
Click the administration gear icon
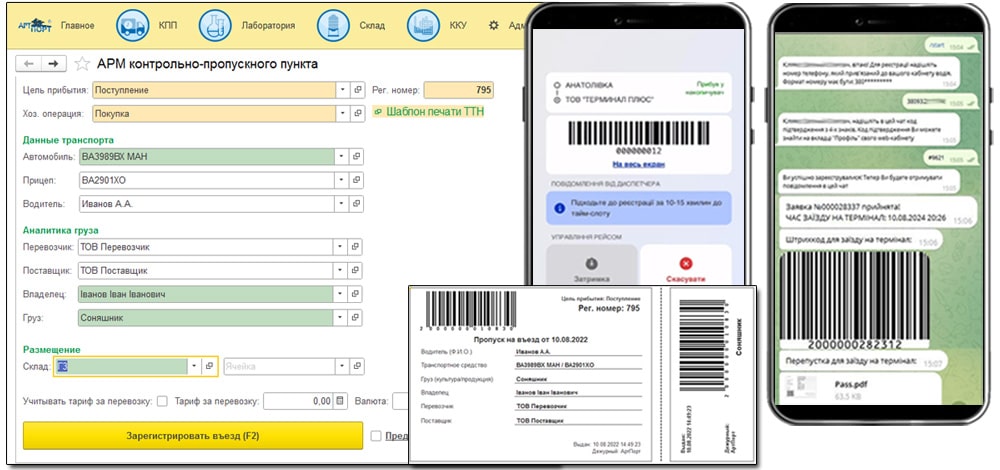493,26
